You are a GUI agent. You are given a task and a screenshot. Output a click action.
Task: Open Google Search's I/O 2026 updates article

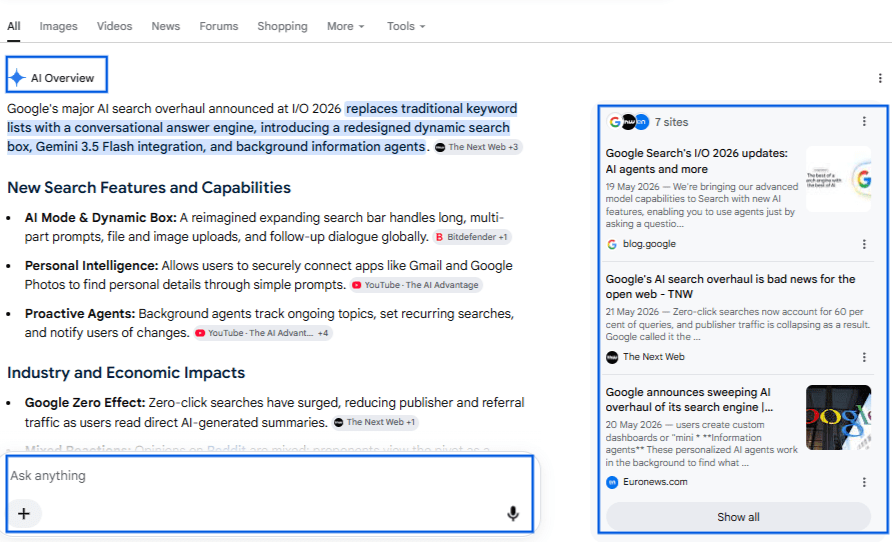697,161
